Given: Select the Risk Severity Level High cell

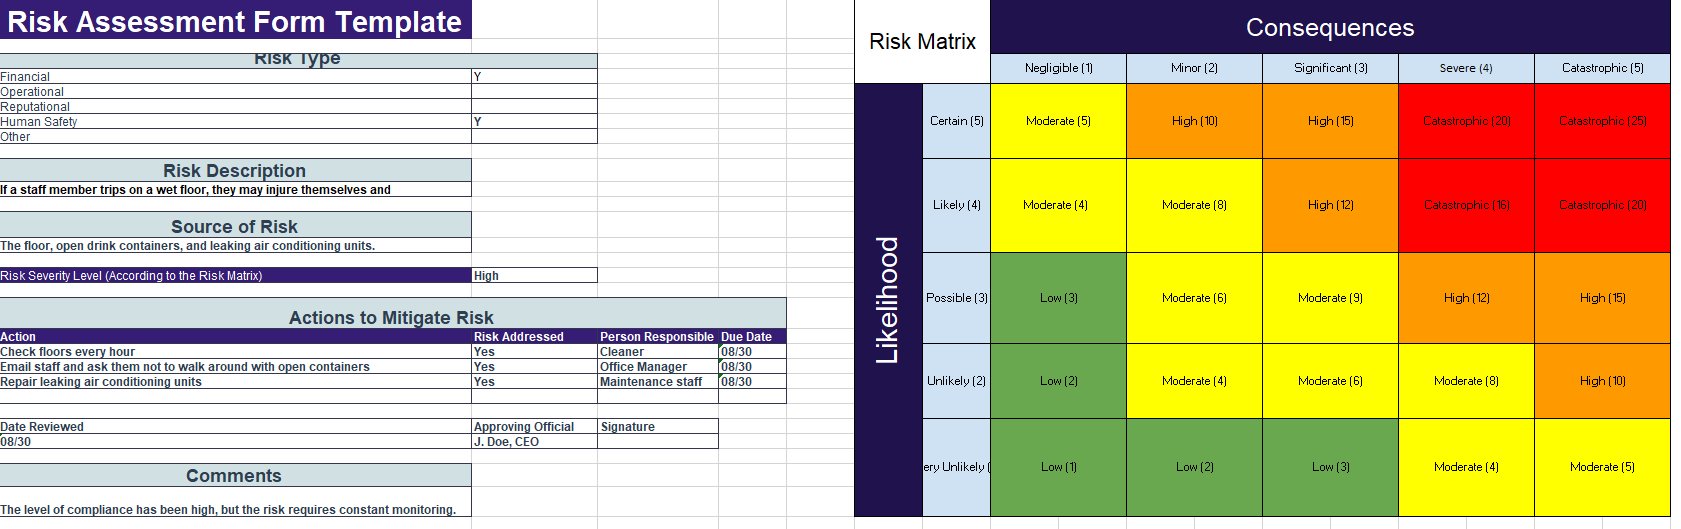Looking at the screenshot, I should (533, 275).
